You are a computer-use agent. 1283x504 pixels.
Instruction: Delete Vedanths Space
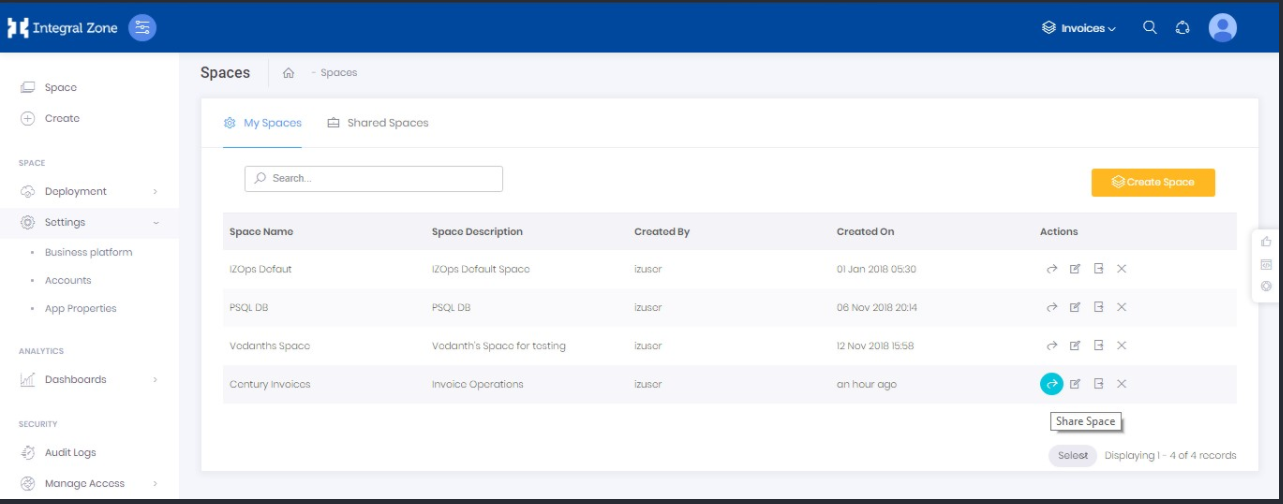click(1121, 345)
